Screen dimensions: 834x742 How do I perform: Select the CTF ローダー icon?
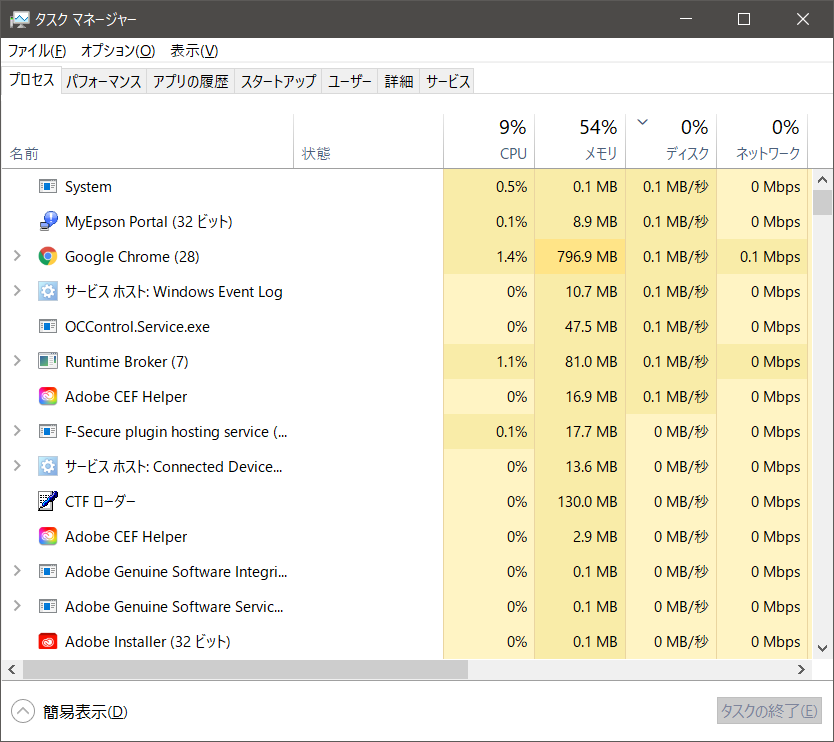pyautogui.click(x=48, y=502)
